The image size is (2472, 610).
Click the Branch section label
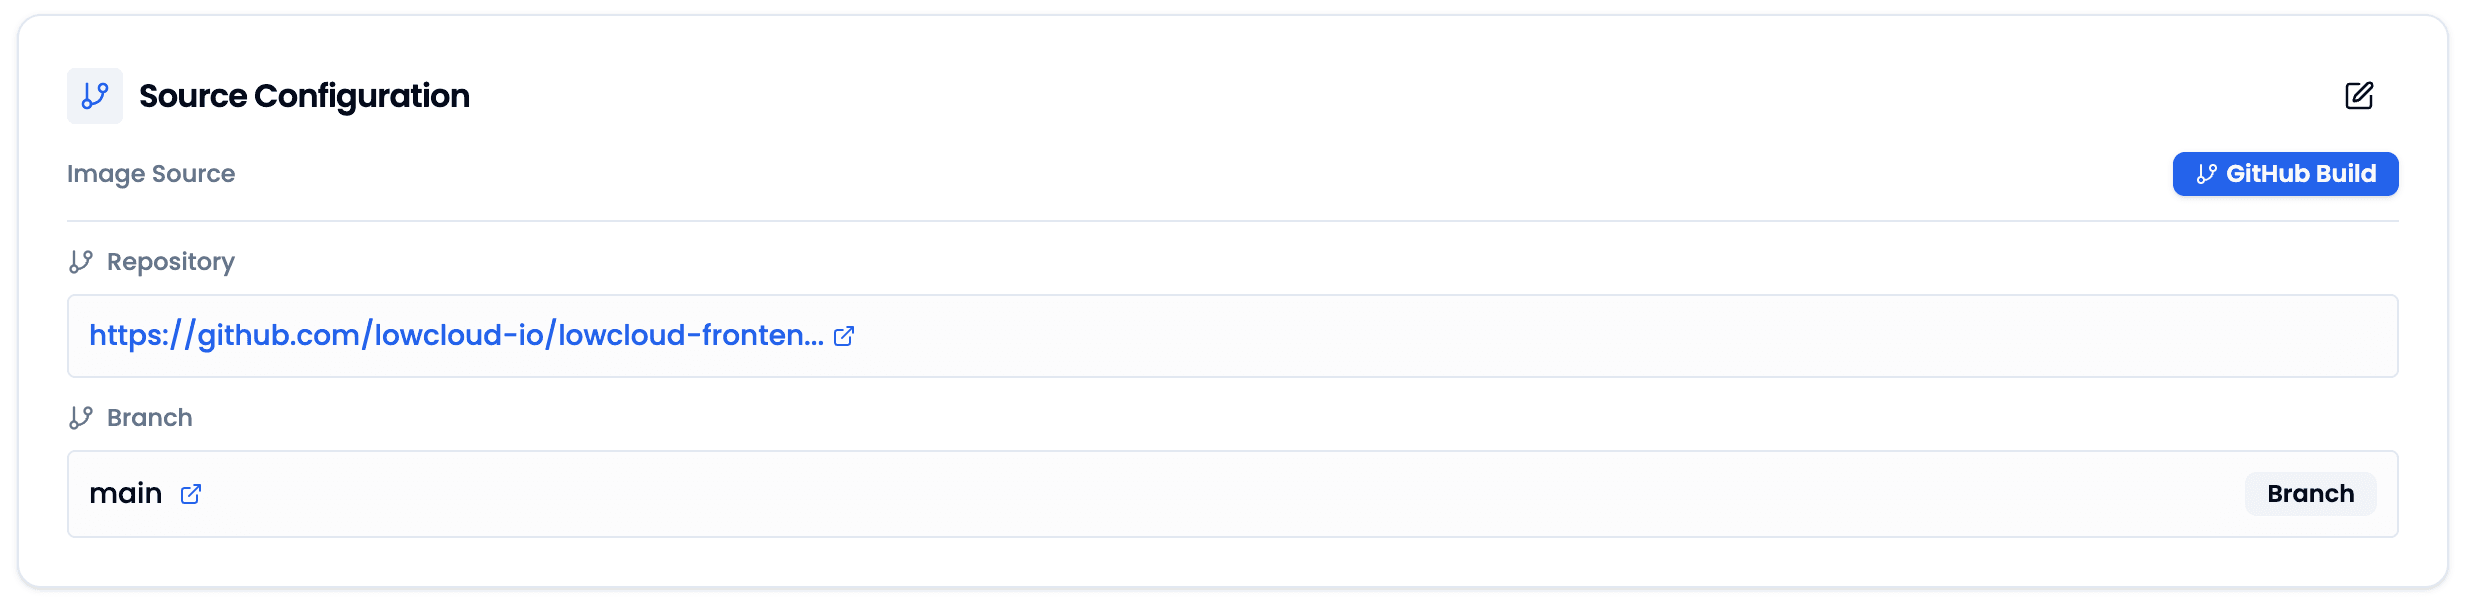tap(150, 417)
